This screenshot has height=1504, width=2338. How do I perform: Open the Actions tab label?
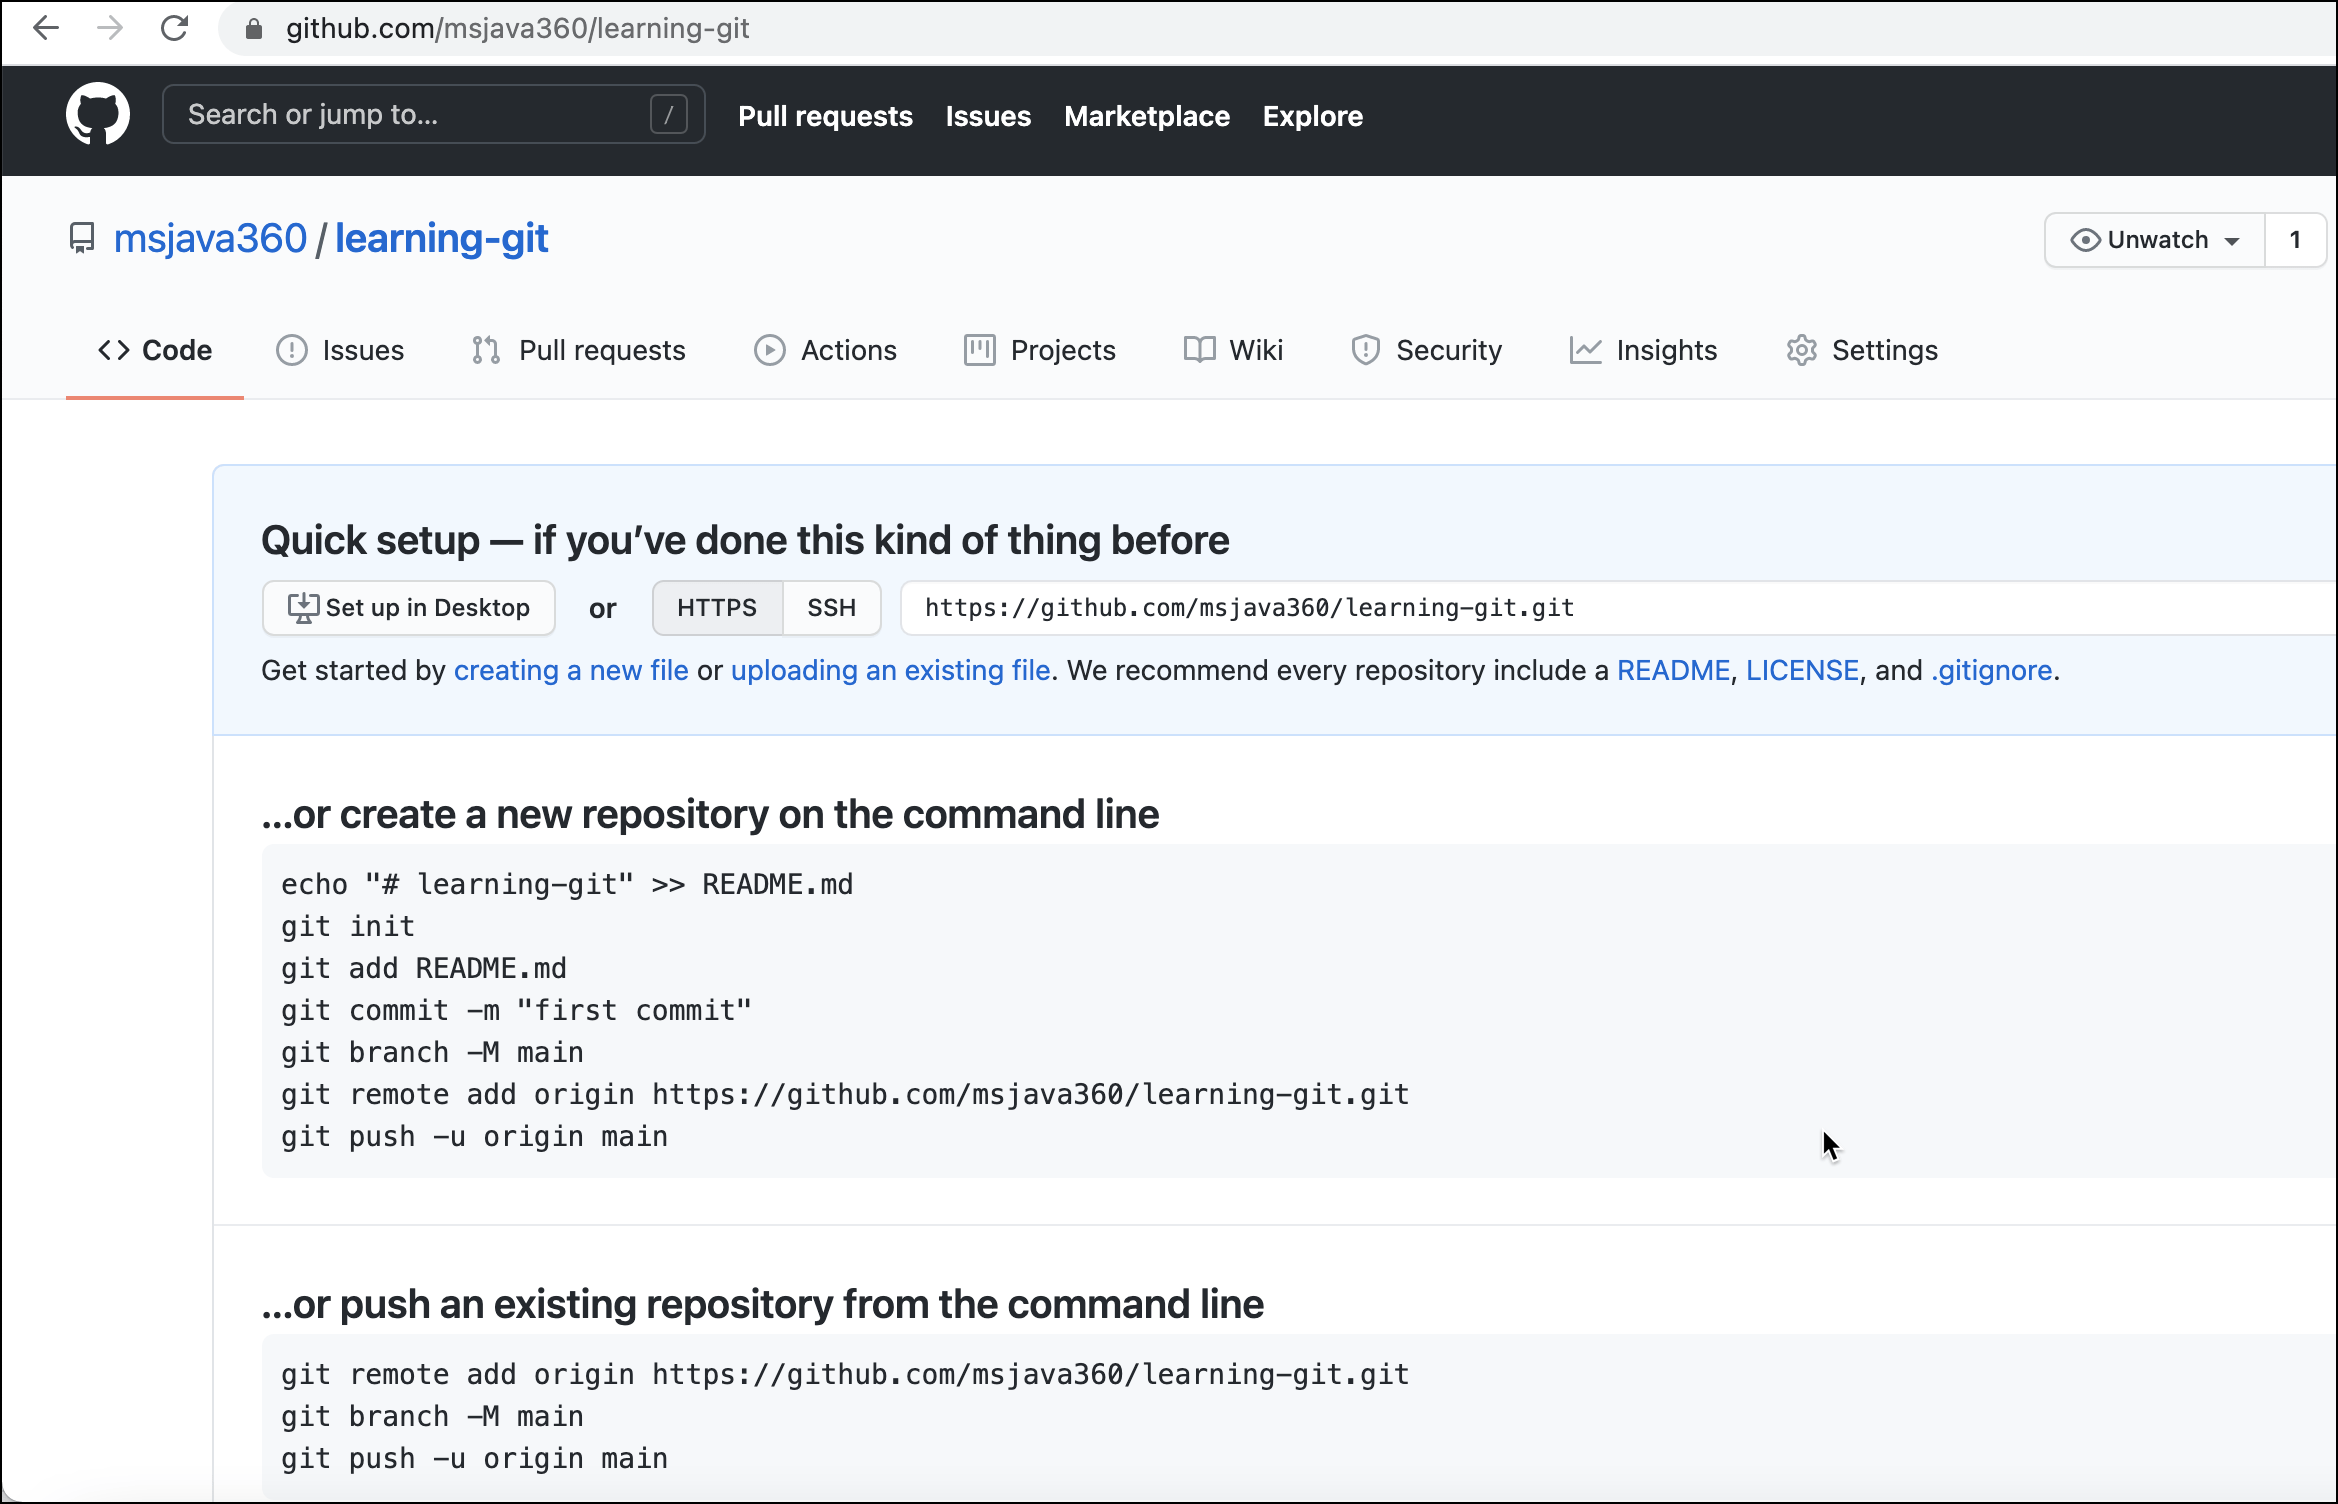pos(849,350)
